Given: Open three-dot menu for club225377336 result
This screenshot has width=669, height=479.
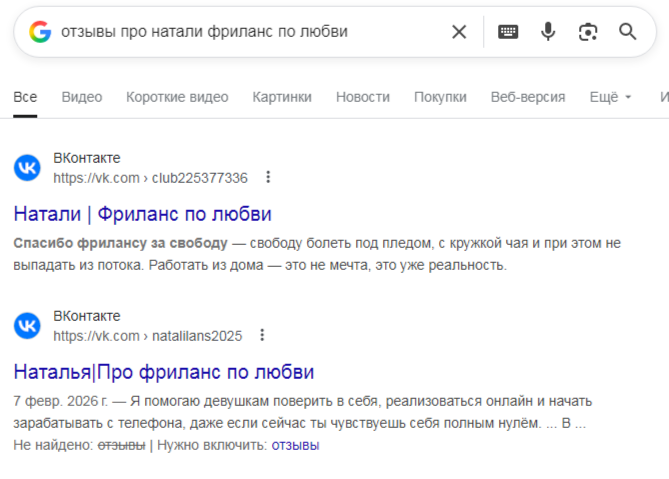Looking at the screenshot, I should (268, 178).
